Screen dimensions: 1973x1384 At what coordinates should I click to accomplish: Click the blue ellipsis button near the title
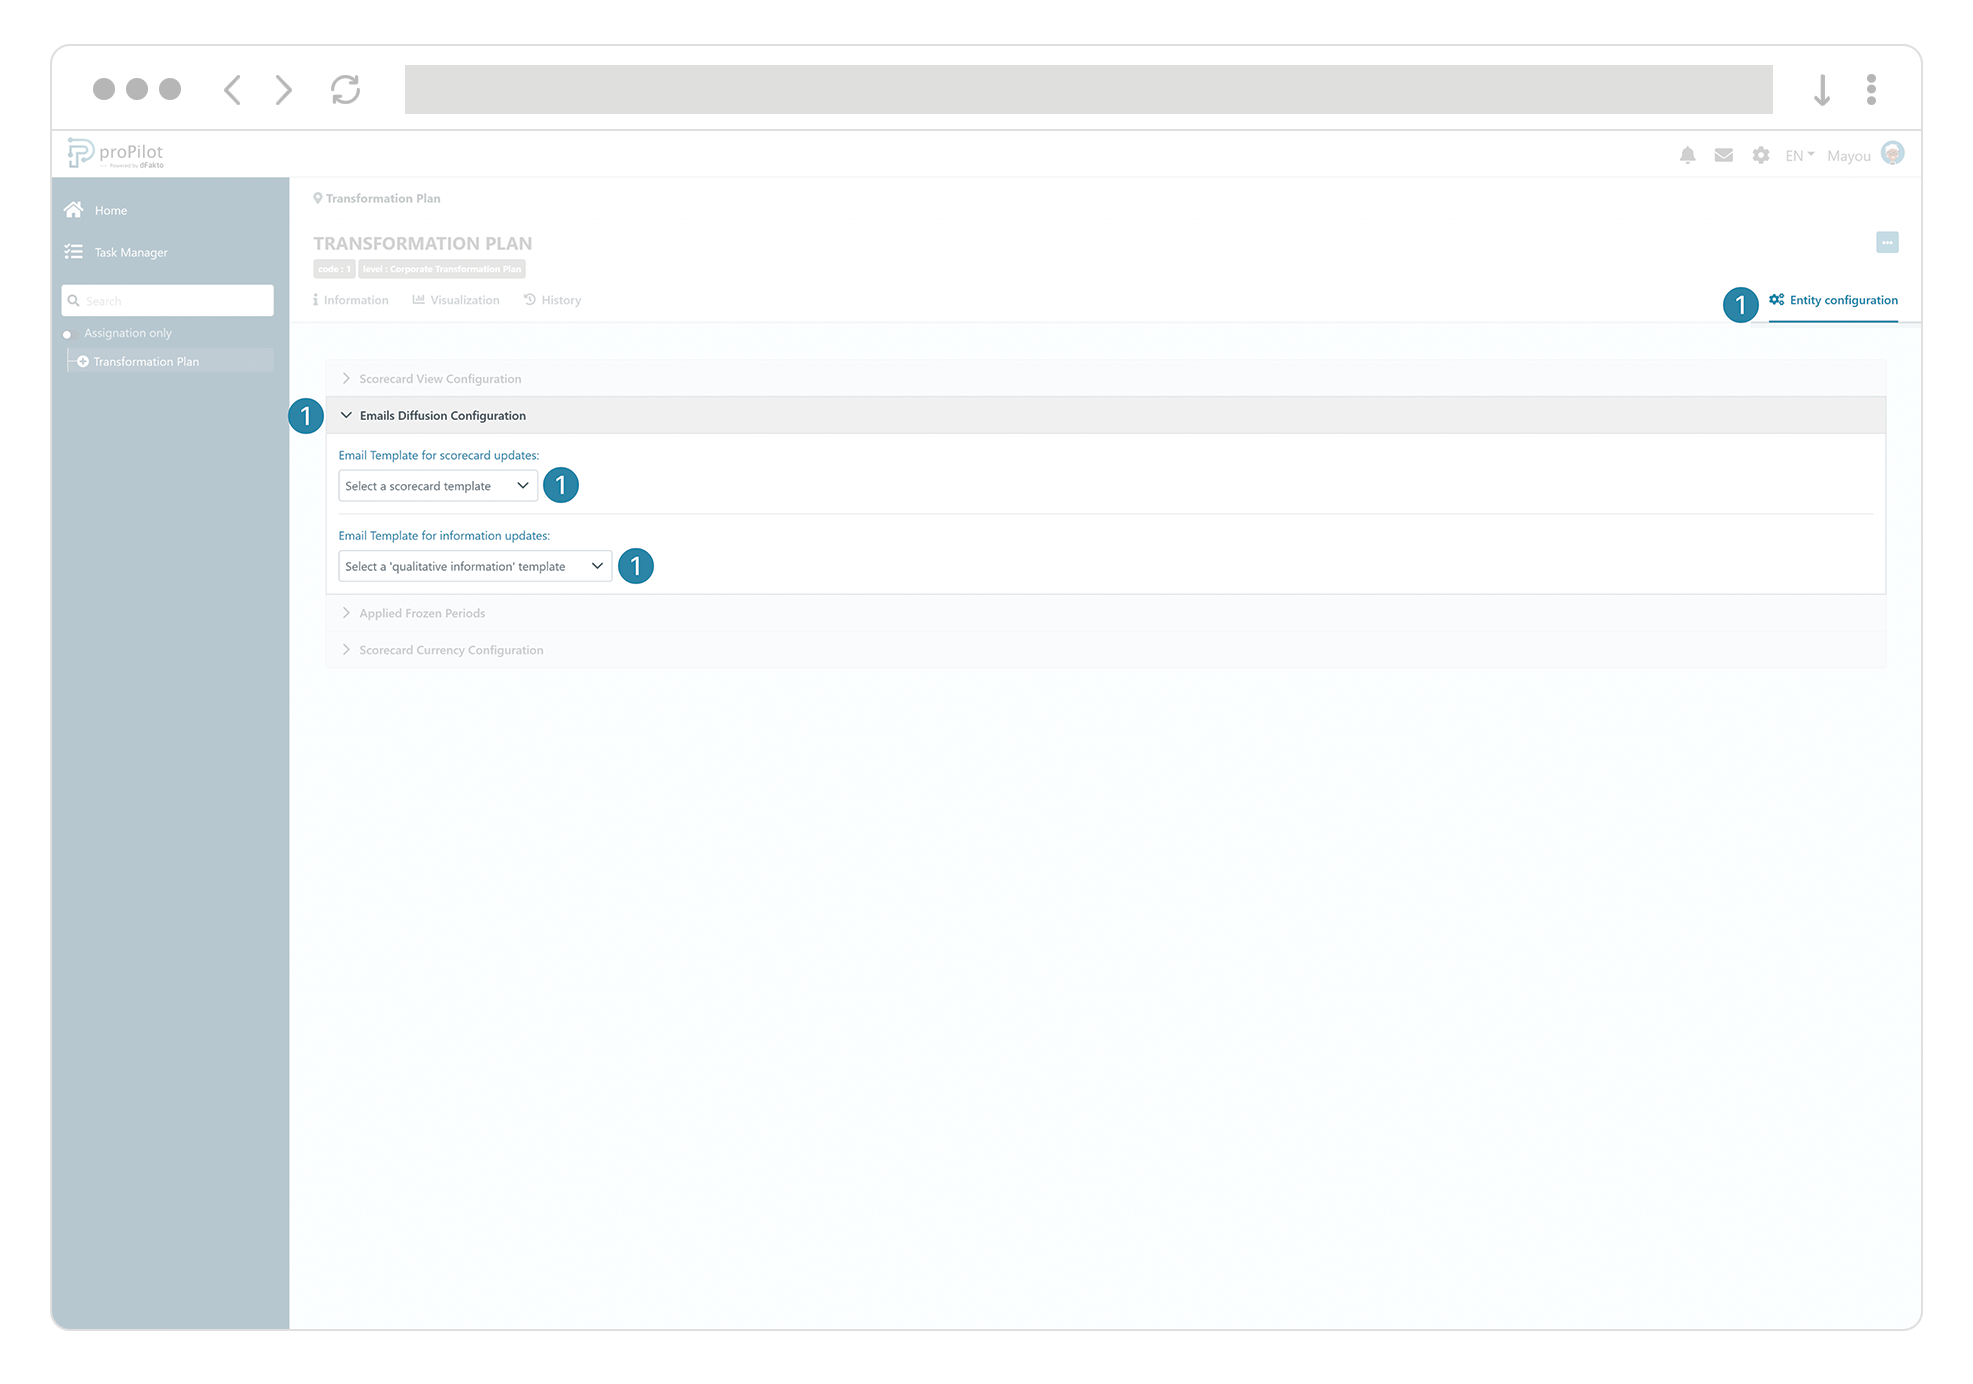[1888, 242]
